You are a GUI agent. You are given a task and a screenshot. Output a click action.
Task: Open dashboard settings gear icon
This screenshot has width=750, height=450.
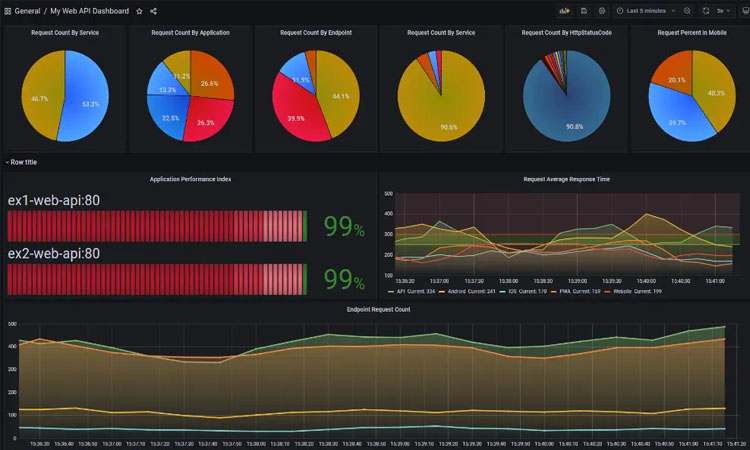tap(601, 11)
